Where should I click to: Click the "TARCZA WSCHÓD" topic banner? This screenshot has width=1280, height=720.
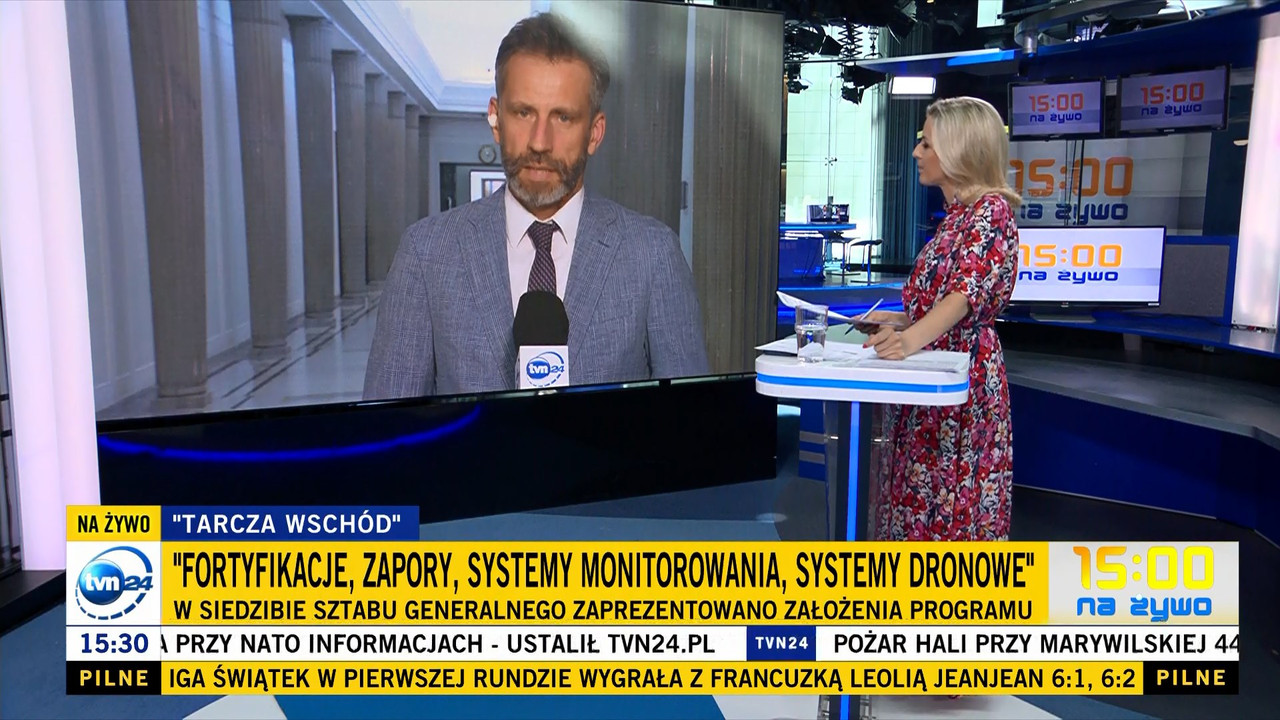289,523
